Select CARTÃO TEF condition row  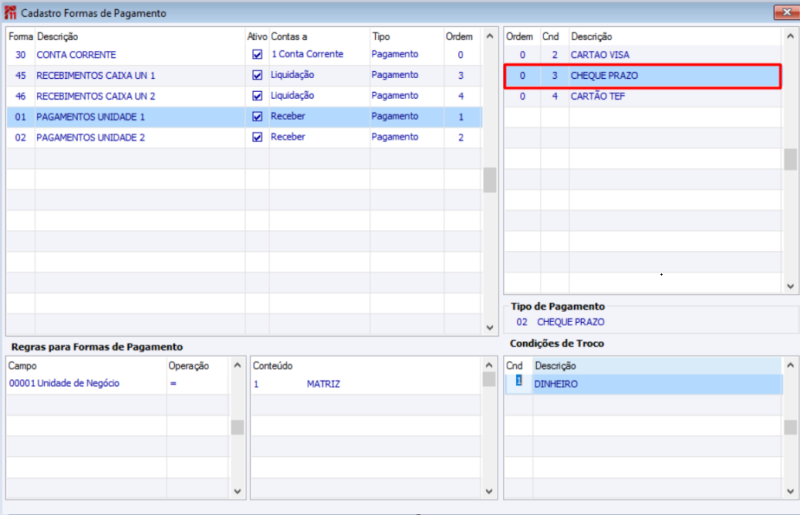[x=643, y=96]
